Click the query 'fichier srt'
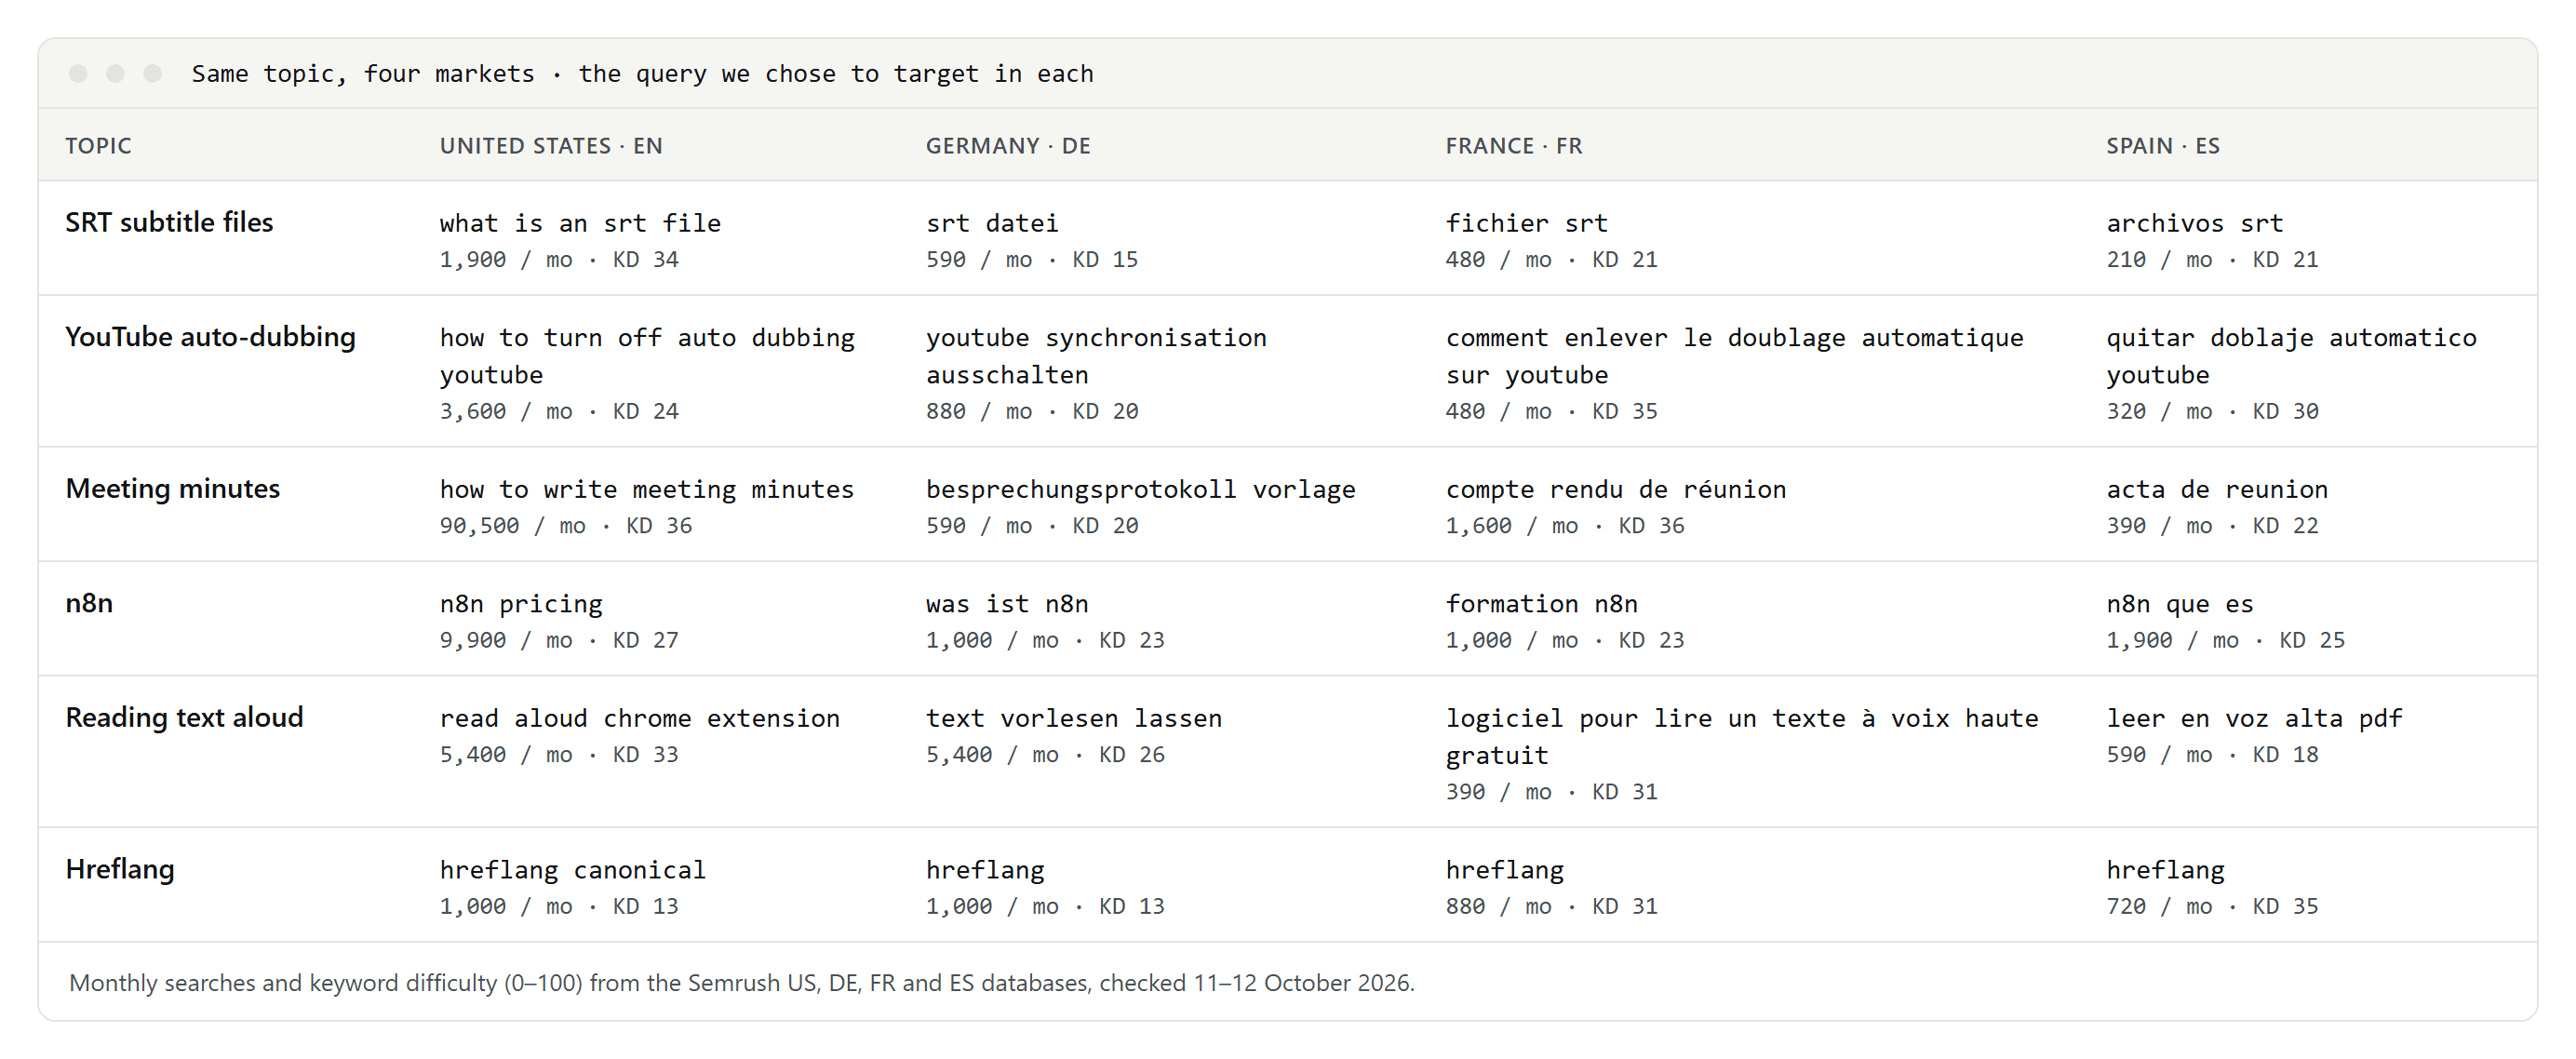This screenshot has width=2576, height=1059. click(x=1527, y=223)
